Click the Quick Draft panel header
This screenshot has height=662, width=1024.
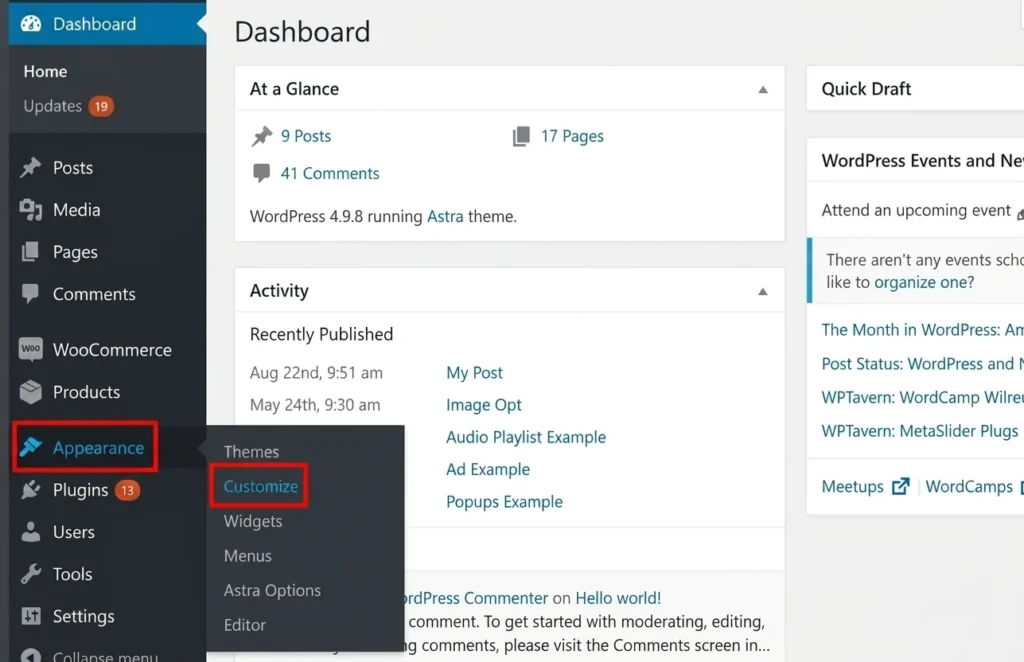[x=915, y=89]
